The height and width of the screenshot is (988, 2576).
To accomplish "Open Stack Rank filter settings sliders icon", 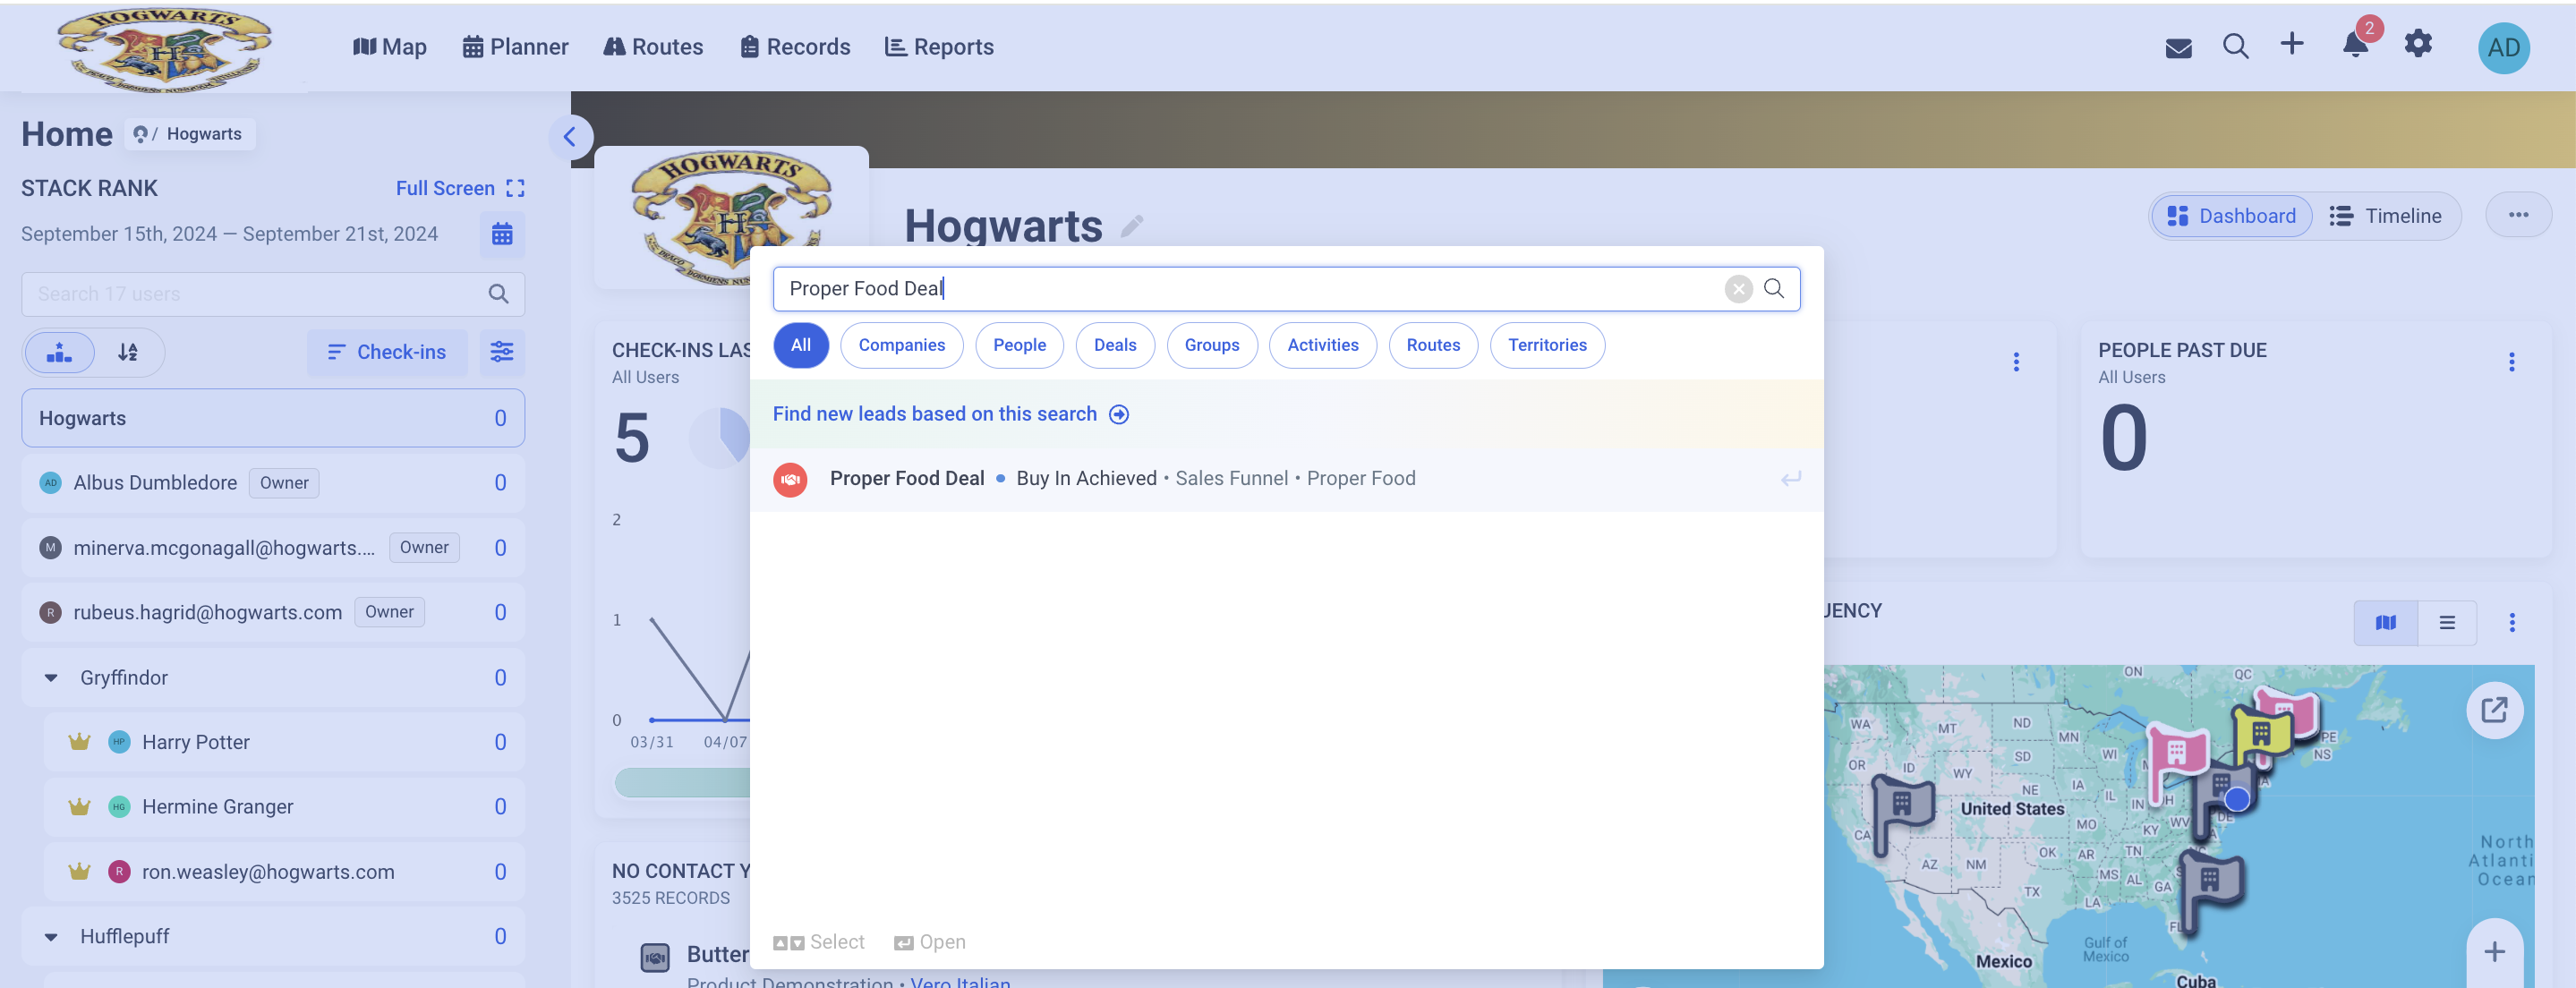I will 502,352.
